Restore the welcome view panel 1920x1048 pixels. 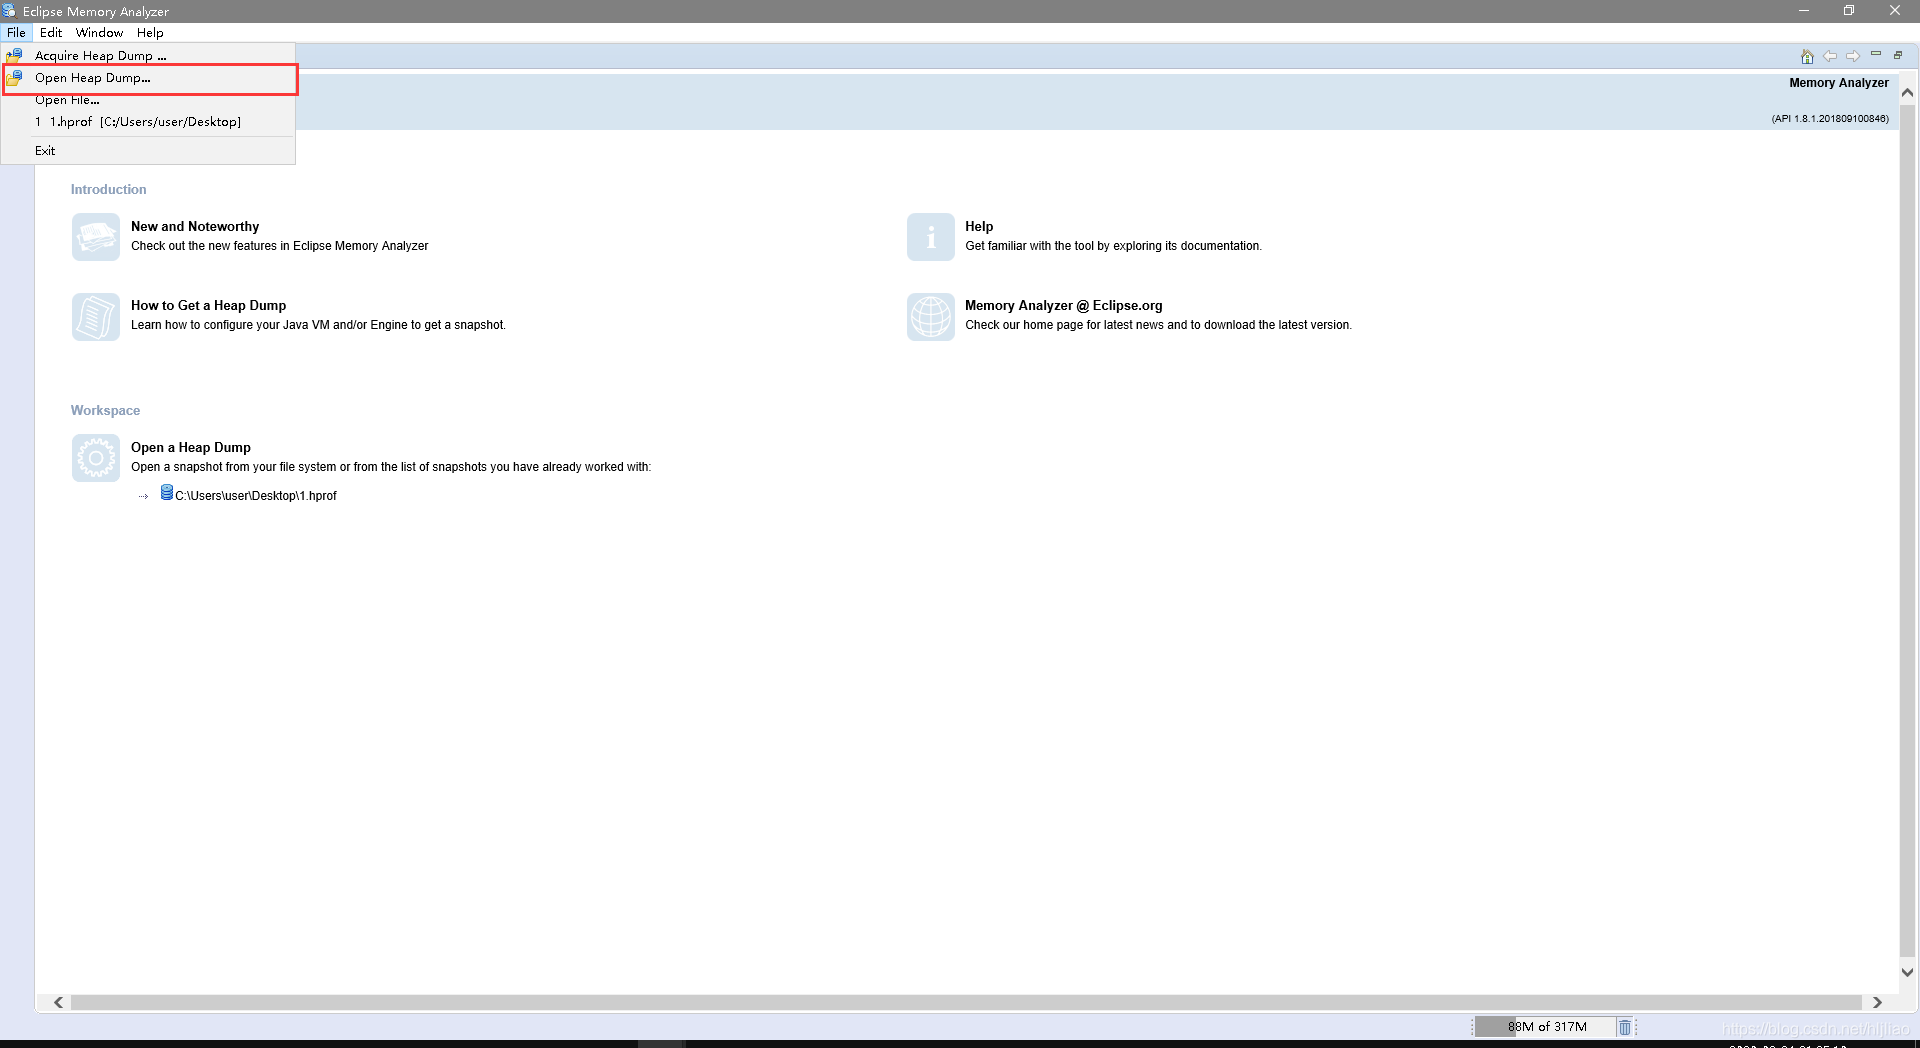pos(1898,55)
